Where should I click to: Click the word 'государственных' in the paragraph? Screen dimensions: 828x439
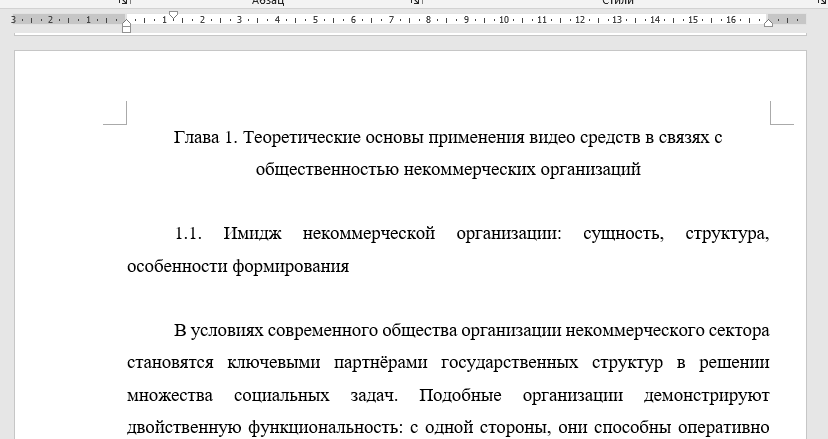(509, 363)
